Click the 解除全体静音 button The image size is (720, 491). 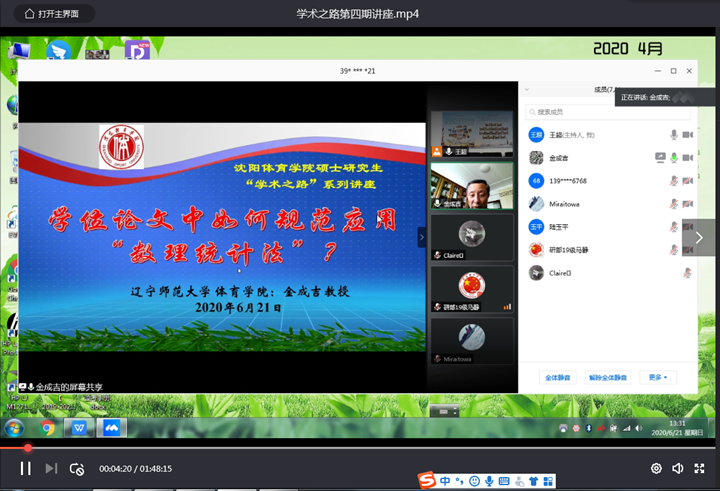(607, 378)
